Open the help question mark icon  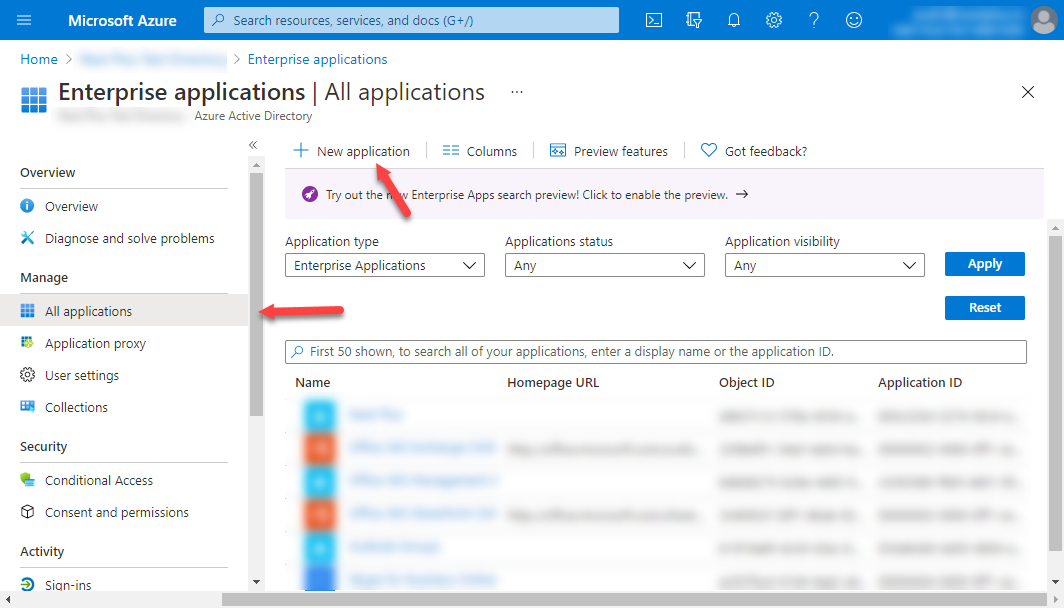pyautogui.click(x=814, y=20)
